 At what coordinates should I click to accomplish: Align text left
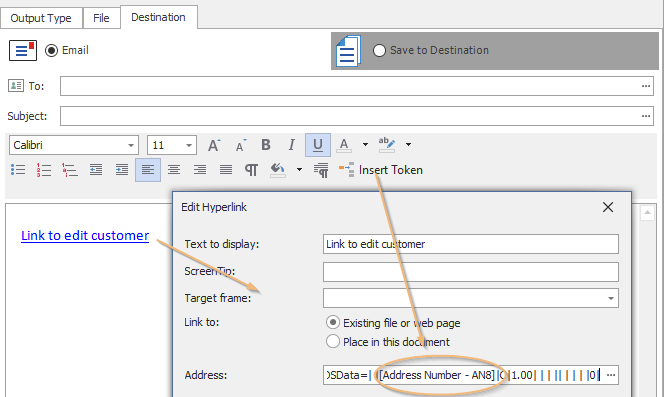tap(148, 170)
